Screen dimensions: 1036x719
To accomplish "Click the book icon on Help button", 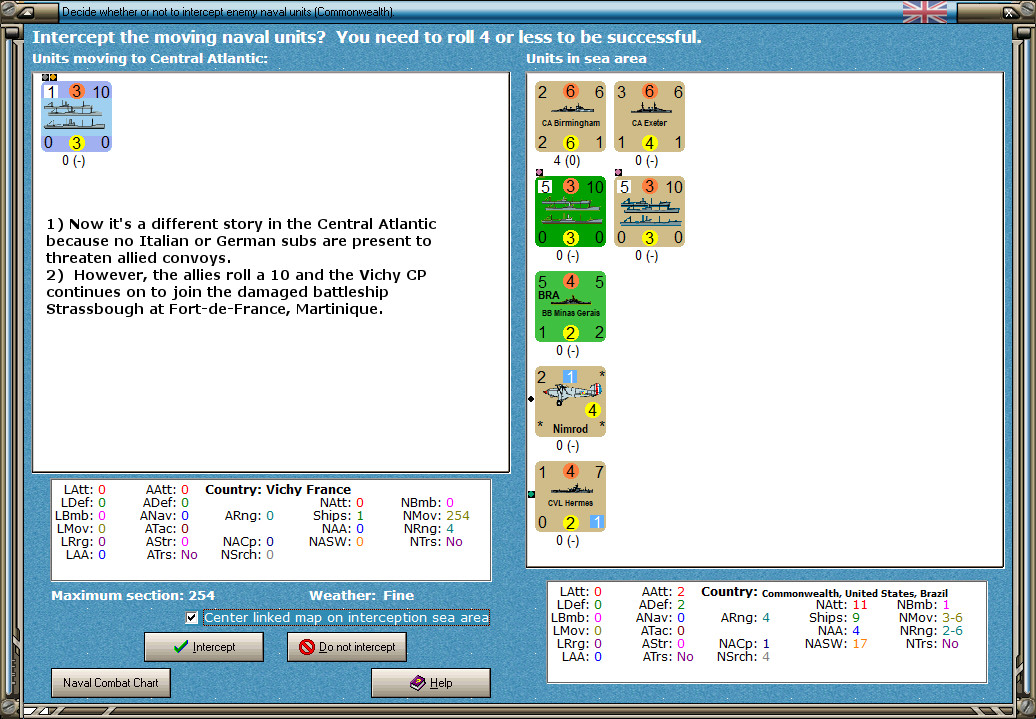I will pyautogui.click(x=418, y=683).
